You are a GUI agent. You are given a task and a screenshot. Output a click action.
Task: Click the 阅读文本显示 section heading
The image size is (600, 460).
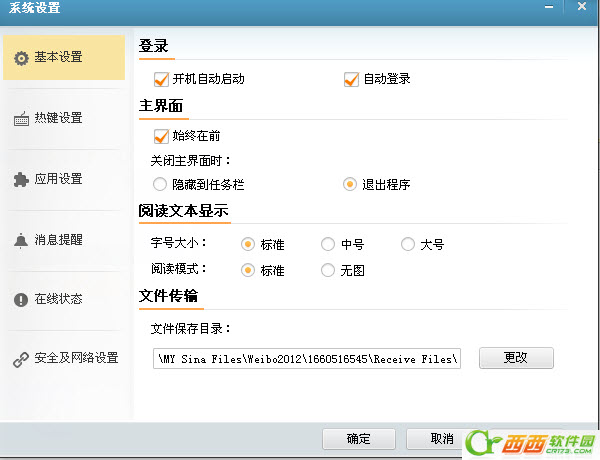point(184,210)
